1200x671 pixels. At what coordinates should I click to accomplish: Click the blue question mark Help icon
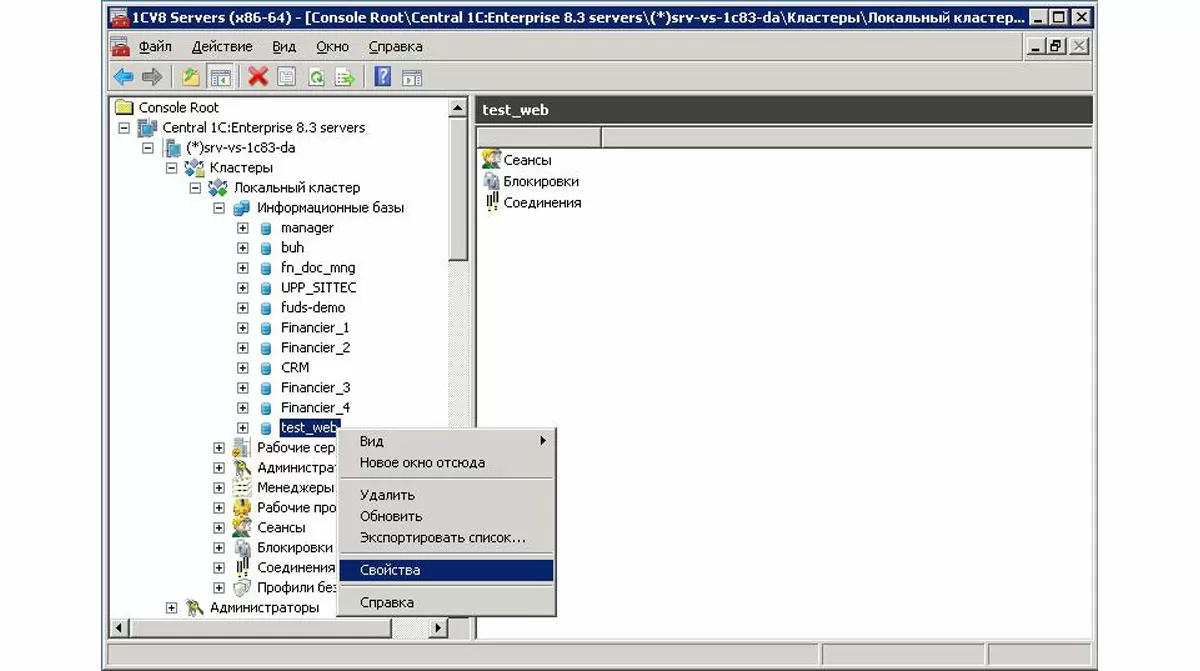tap(383, 77)
